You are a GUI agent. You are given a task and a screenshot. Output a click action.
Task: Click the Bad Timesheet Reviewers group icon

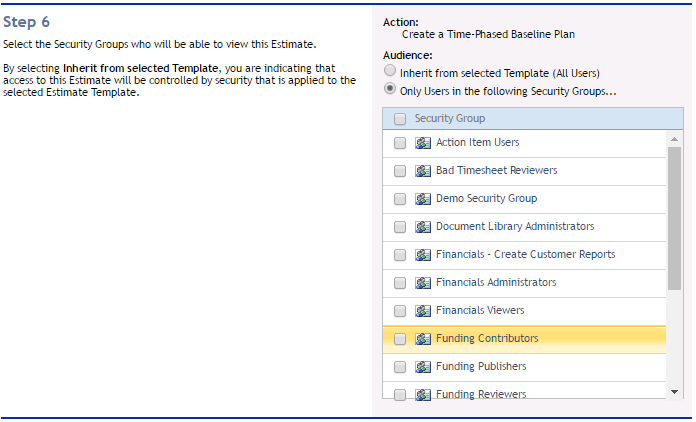(423, 171)
